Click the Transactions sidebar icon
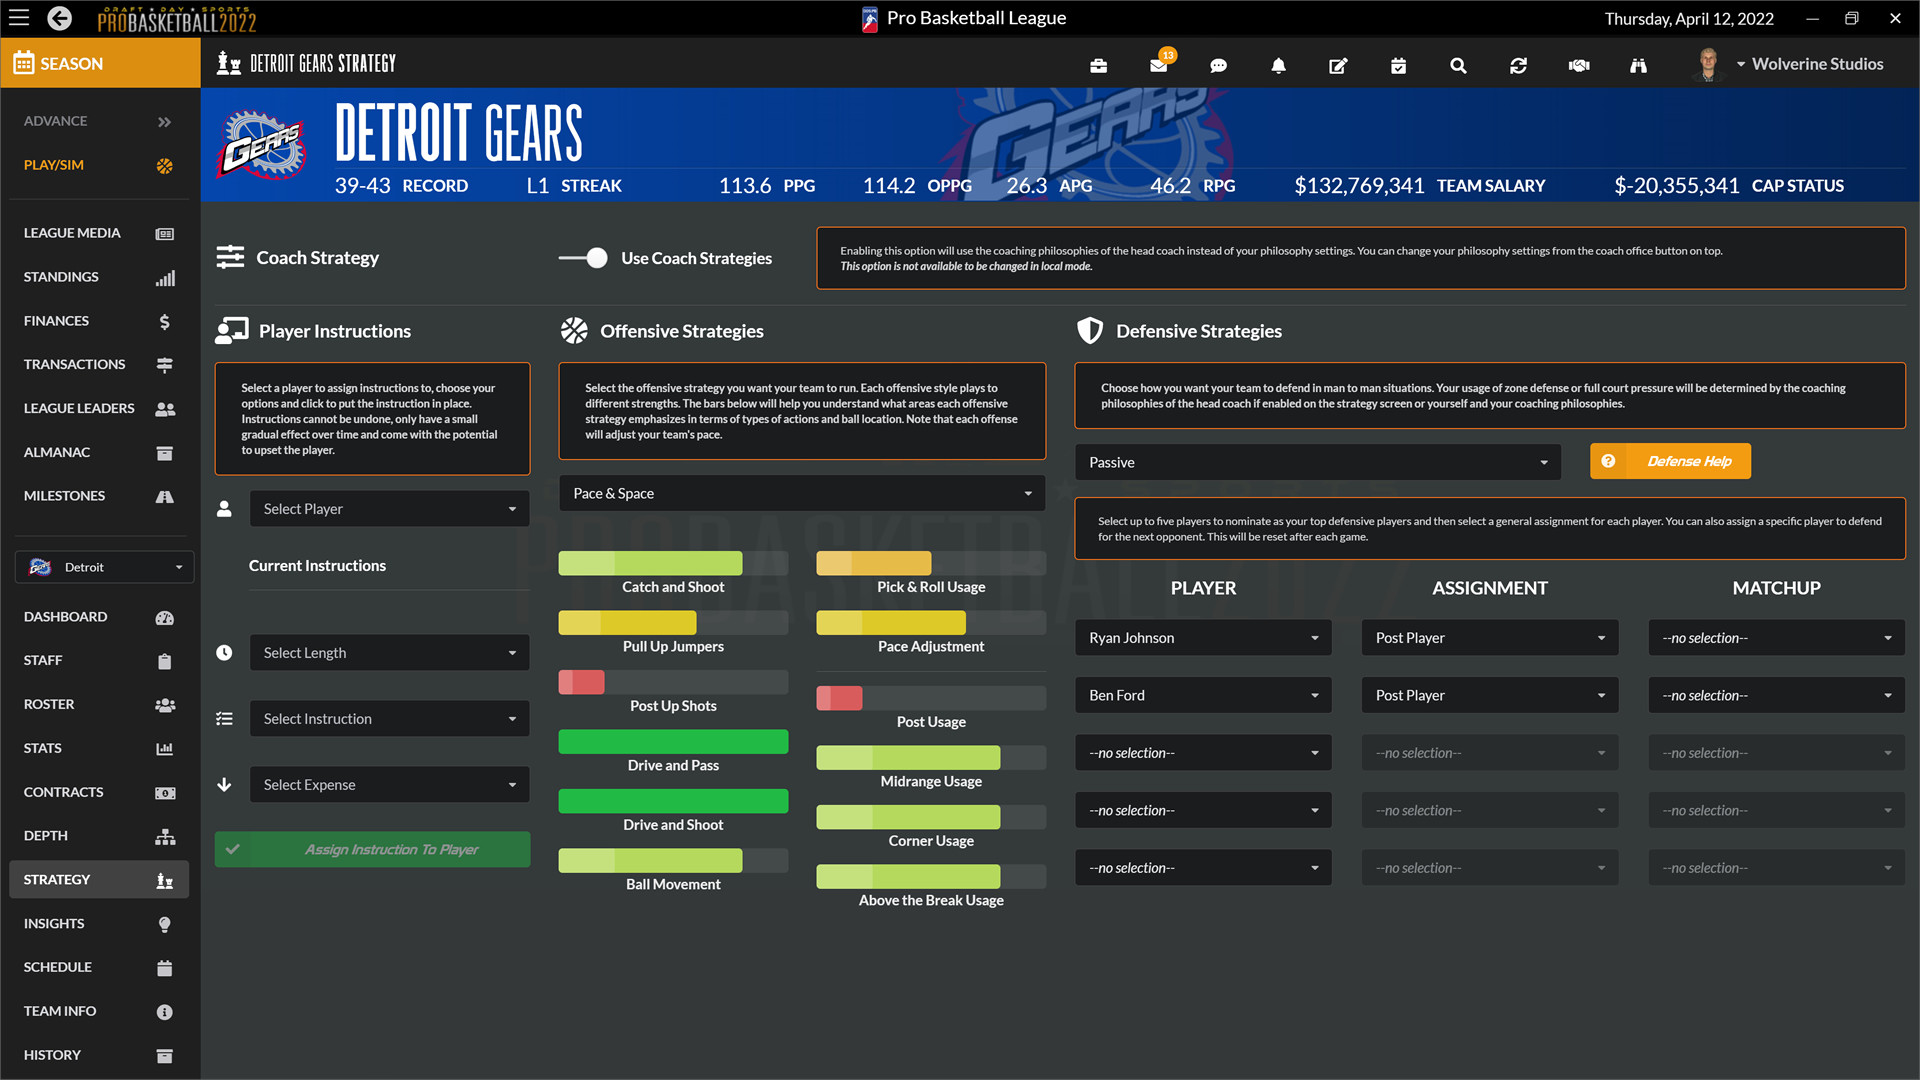The height and width of the screenshot is (1080, 1920). click(164, 364)
